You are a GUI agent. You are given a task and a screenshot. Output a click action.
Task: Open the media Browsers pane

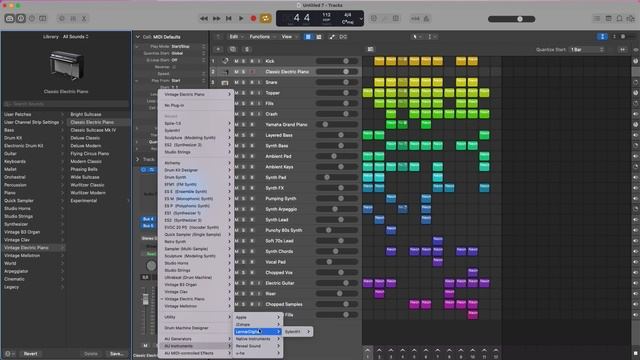[631, 19]
